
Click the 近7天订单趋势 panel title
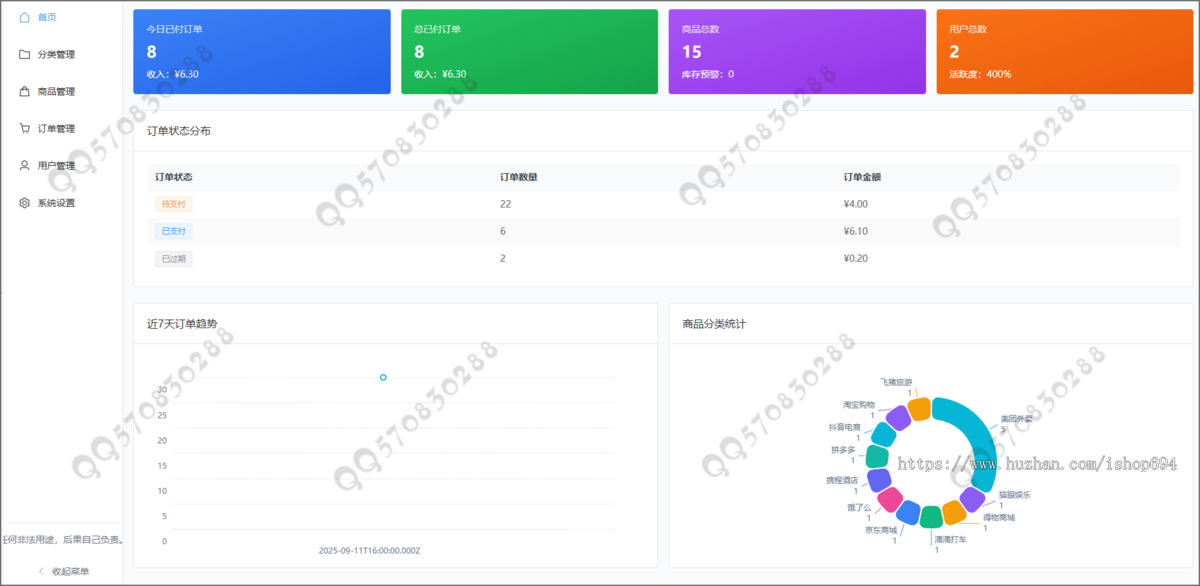[x=182, y=324]
